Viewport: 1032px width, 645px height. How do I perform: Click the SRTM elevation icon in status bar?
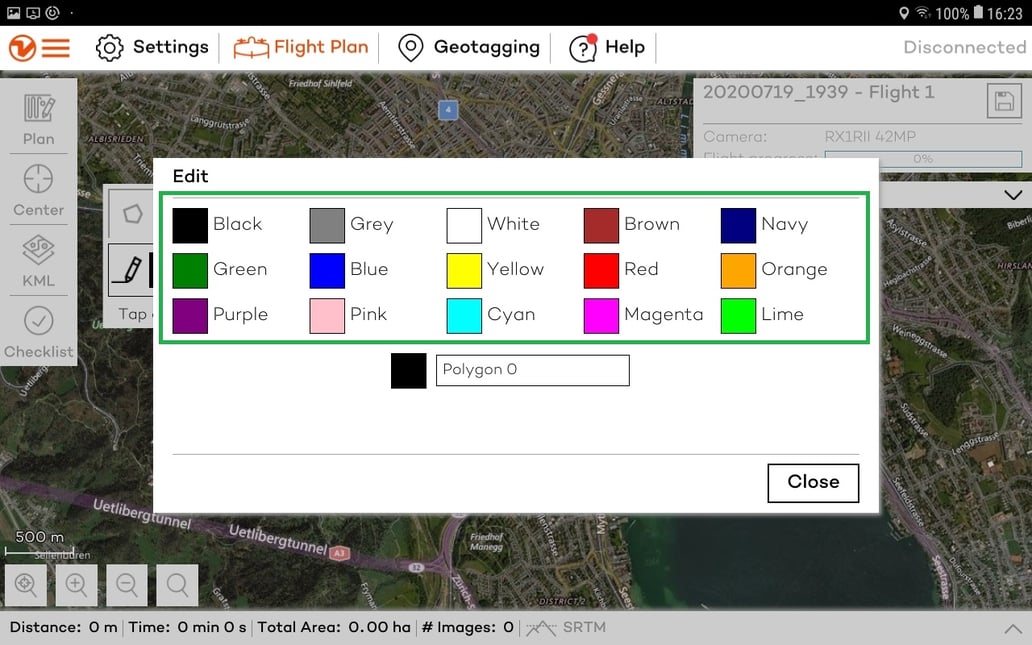(540, 628)
